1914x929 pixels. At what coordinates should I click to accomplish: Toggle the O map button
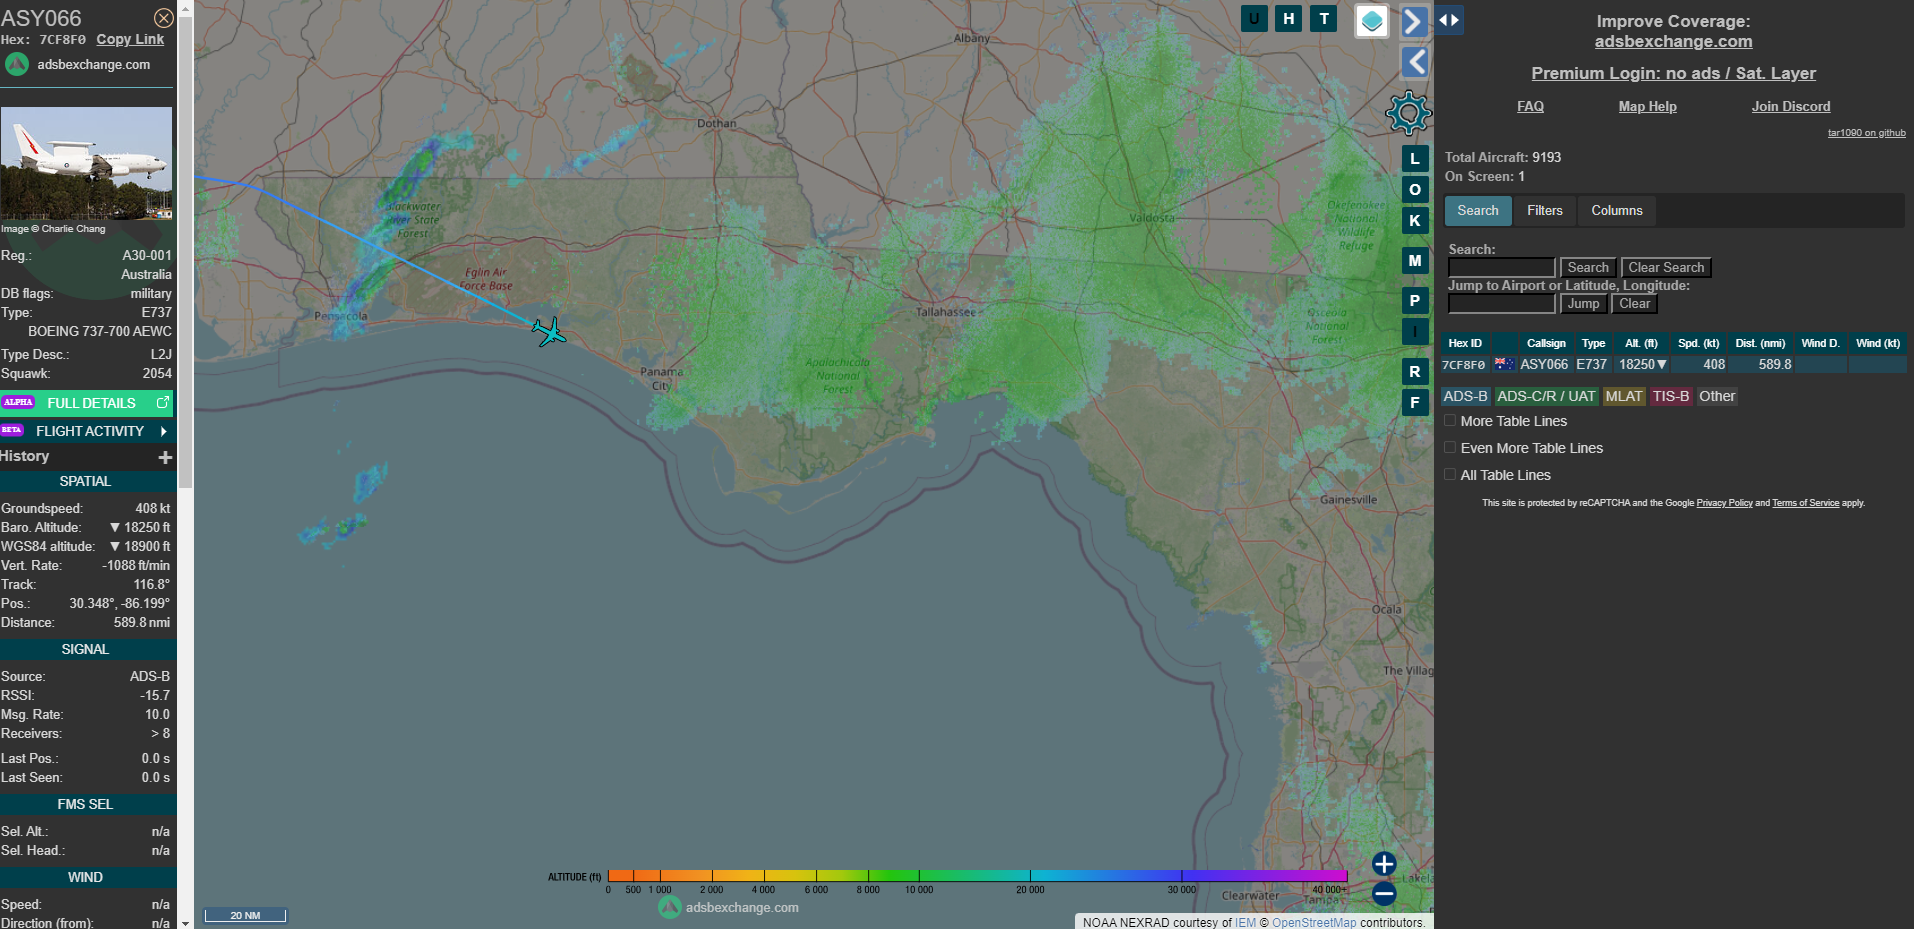[1415, 190]
